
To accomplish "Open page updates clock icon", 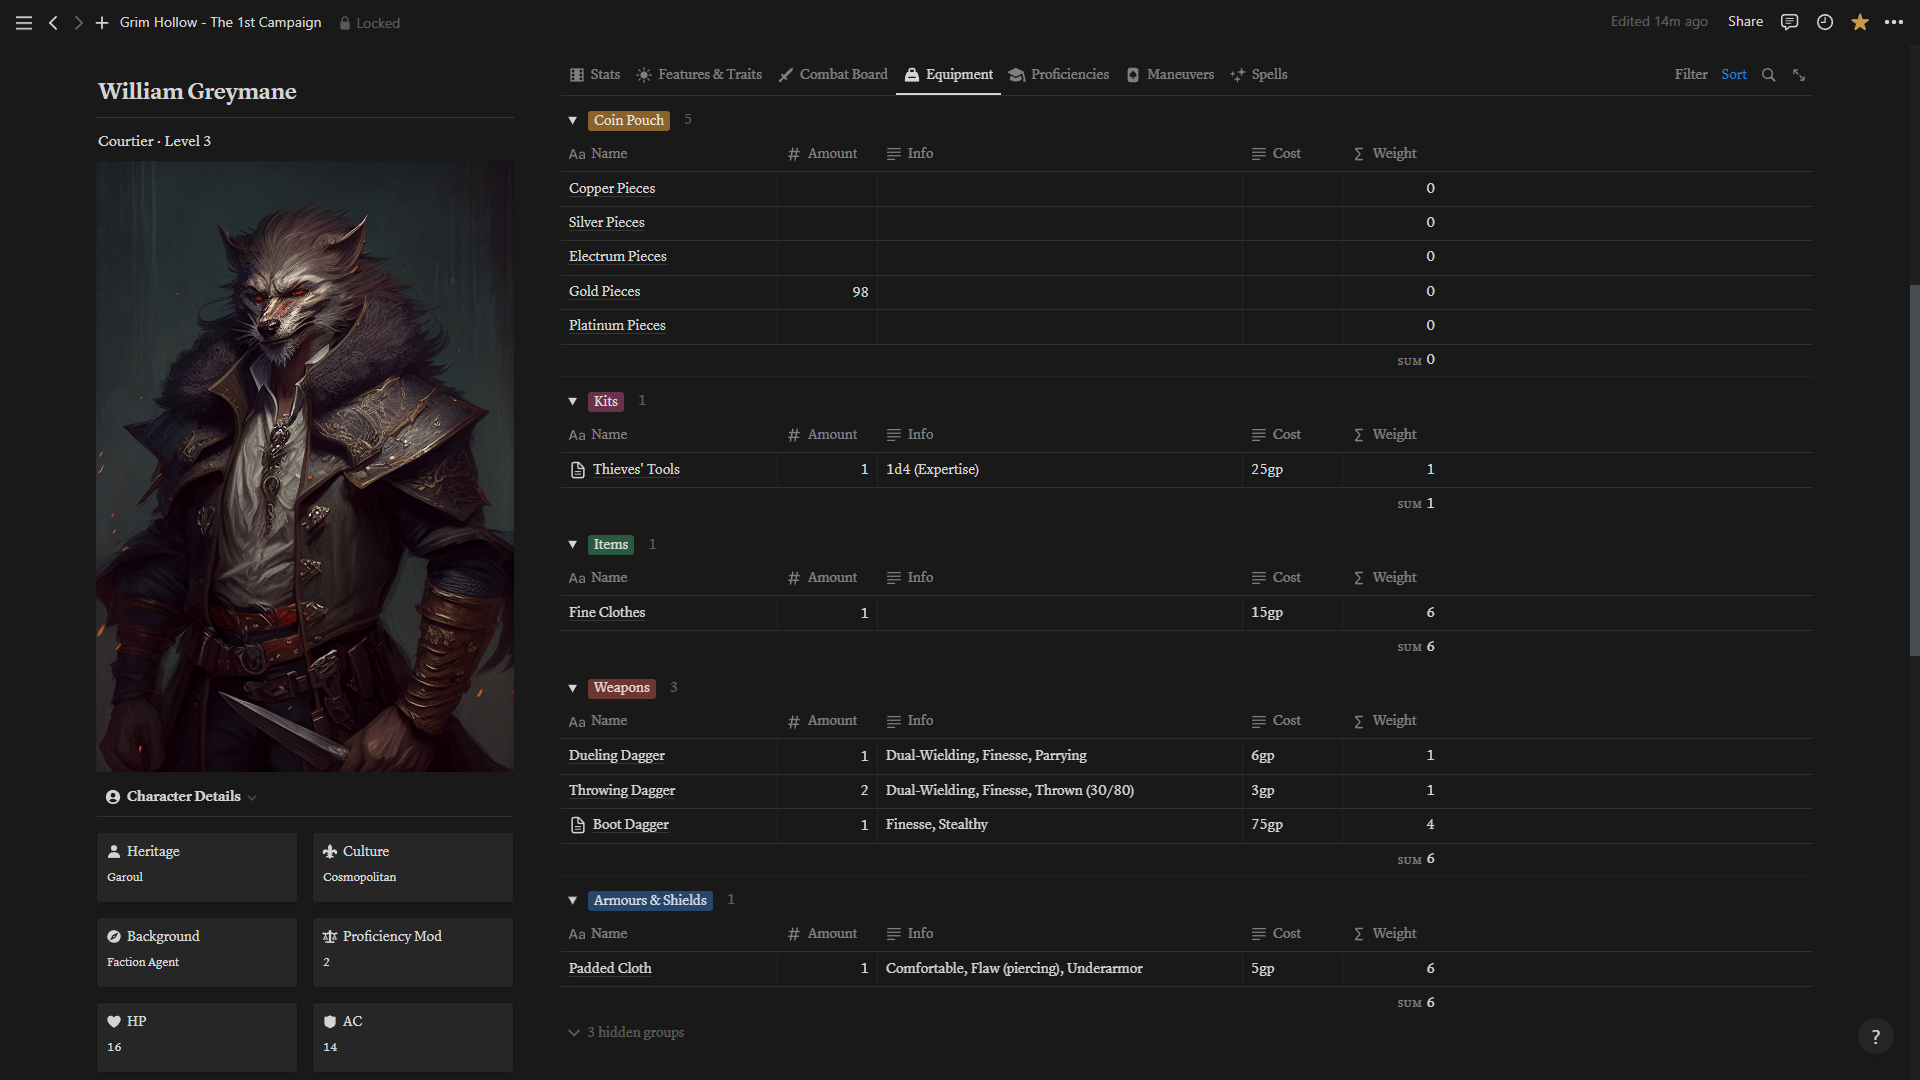I will click(1824, 22).
